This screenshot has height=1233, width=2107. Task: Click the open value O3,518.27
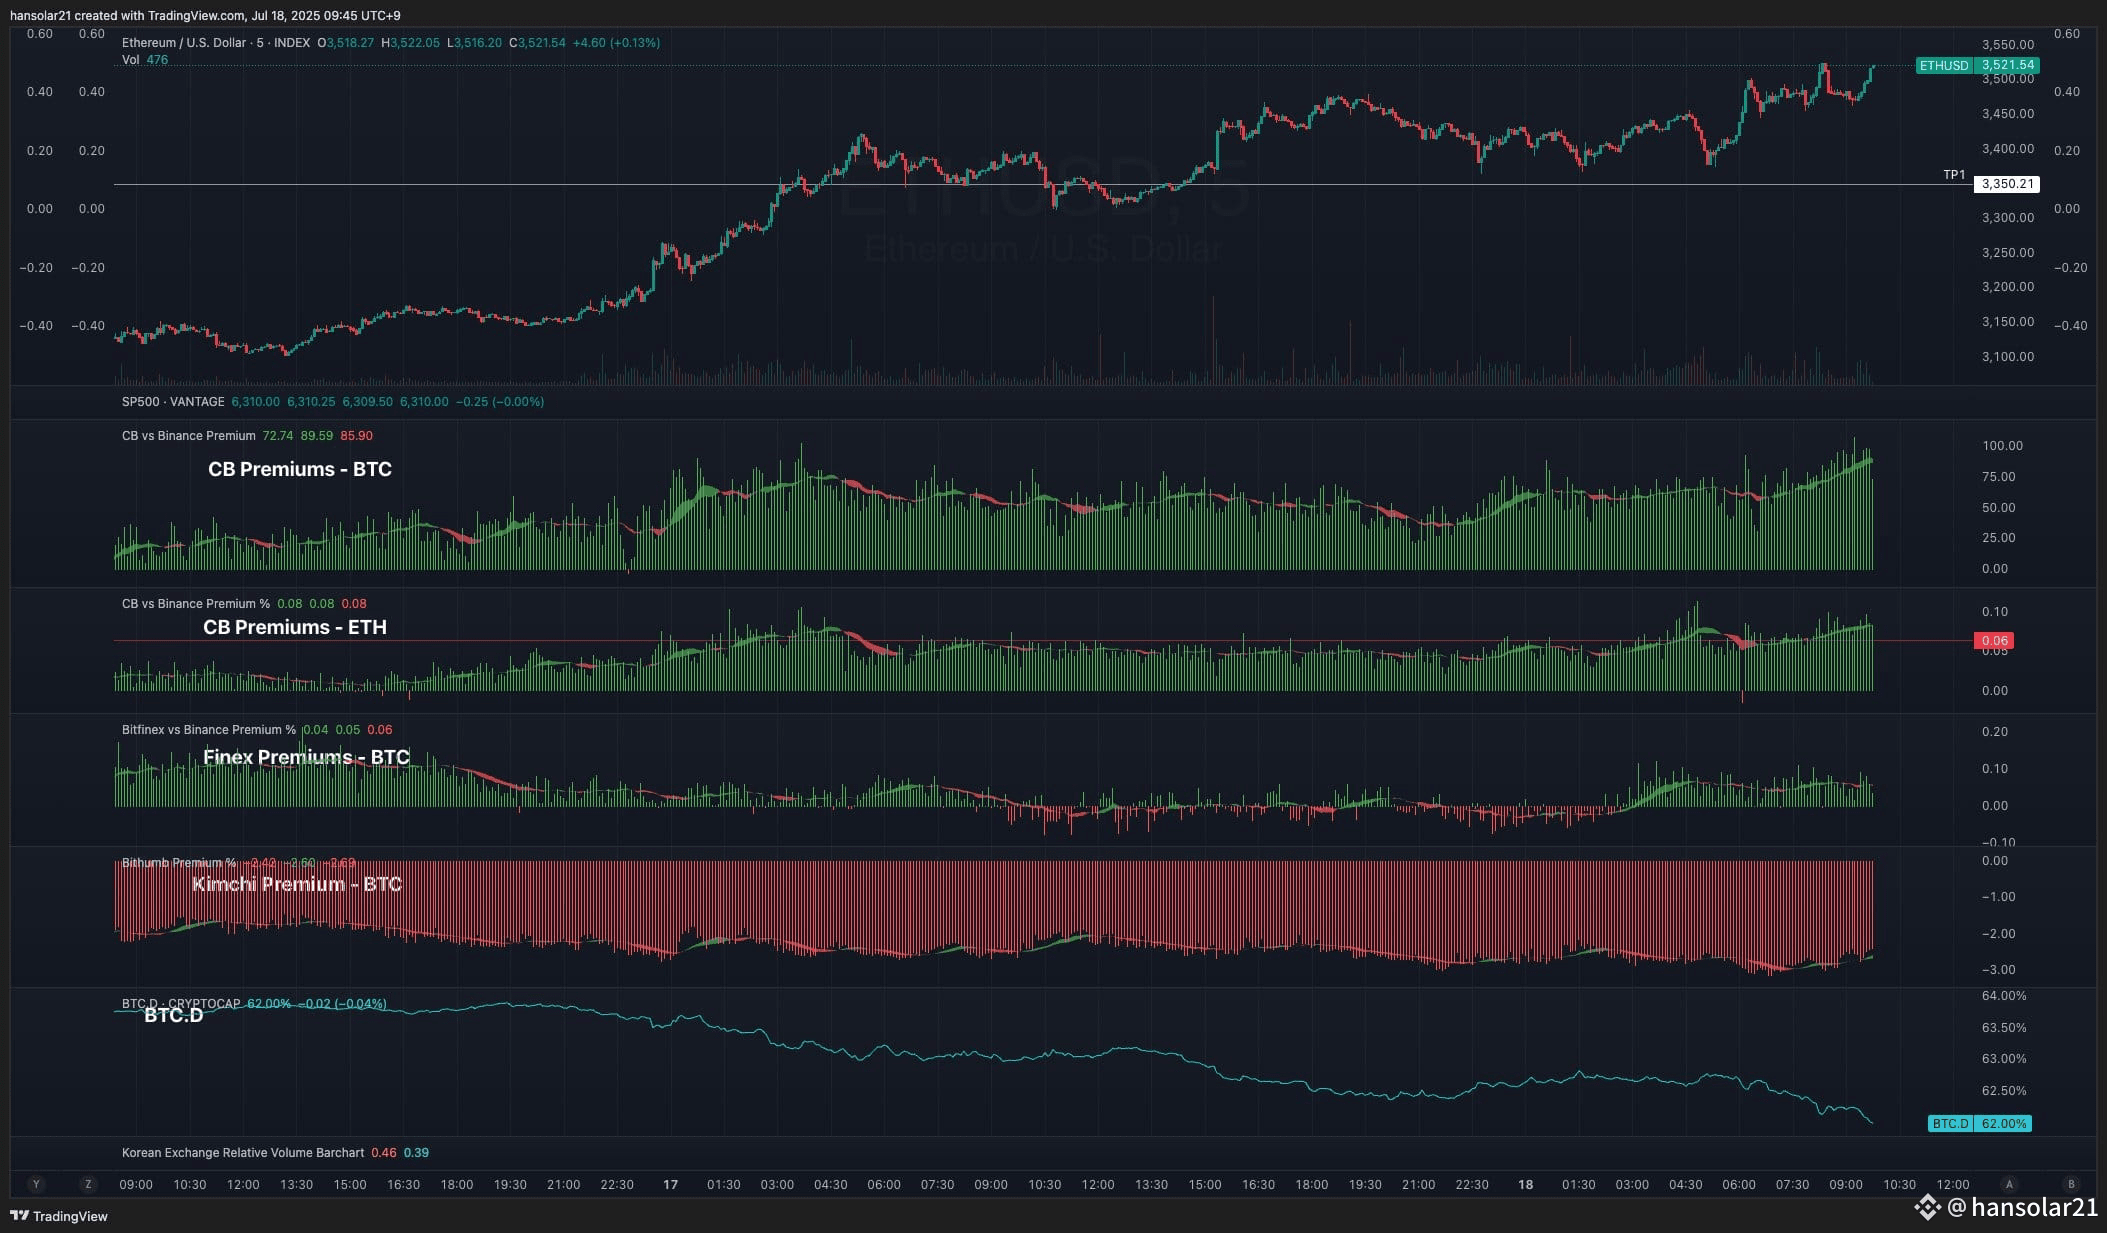click(346, 43)
